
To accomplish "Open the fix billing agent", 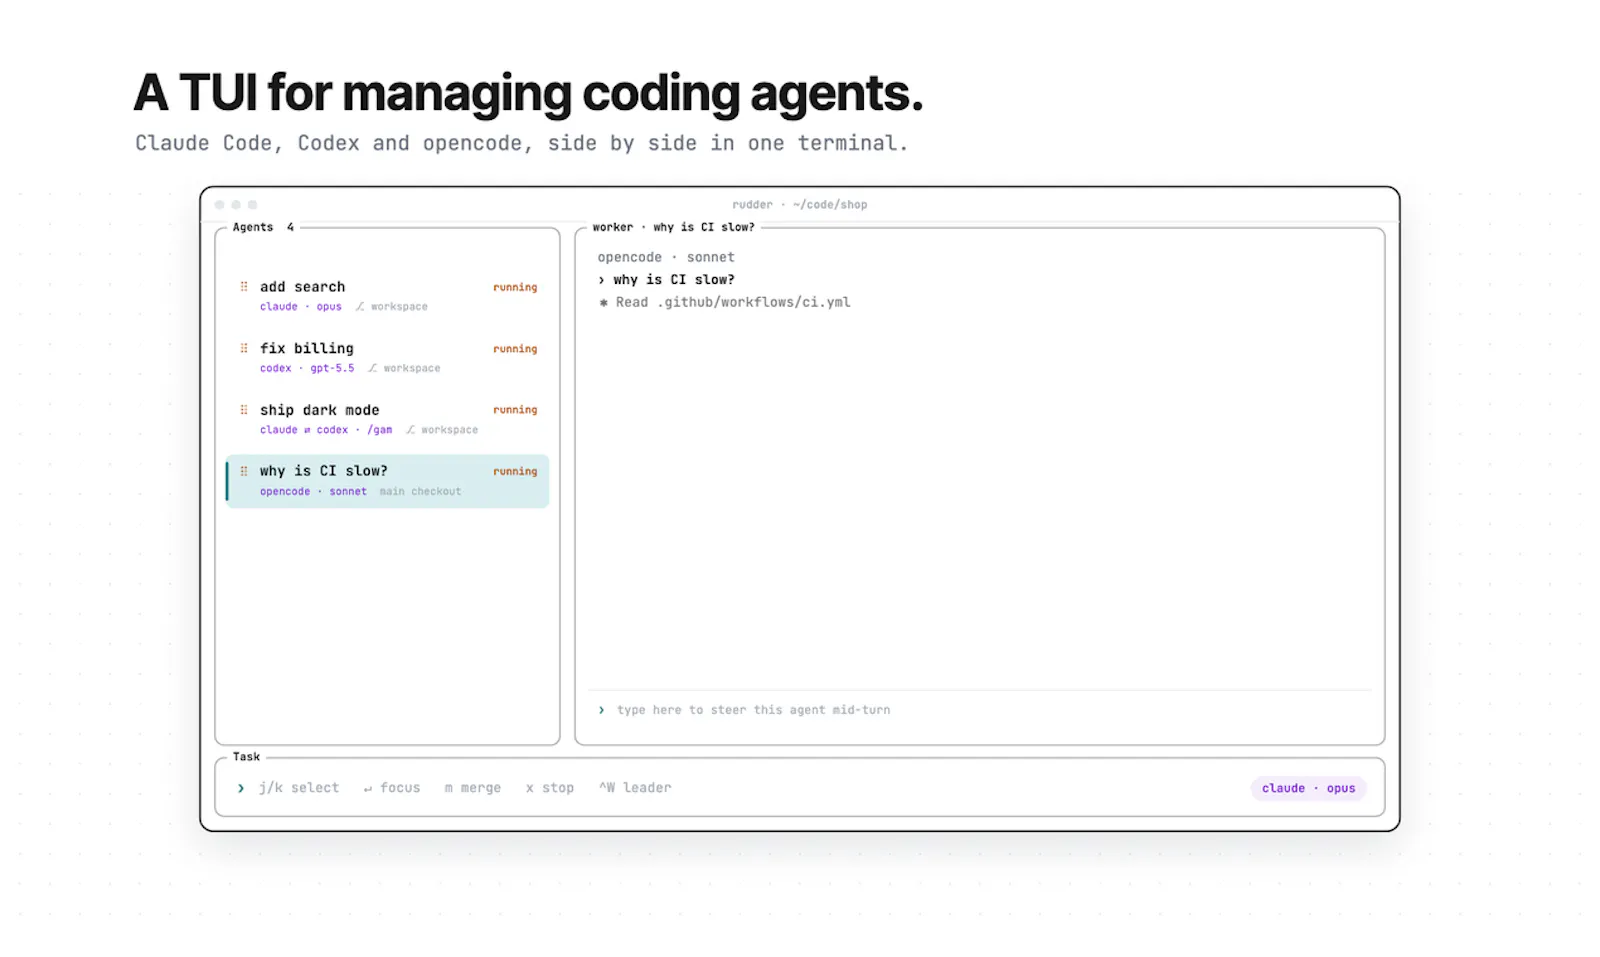I will coord(388,357).
